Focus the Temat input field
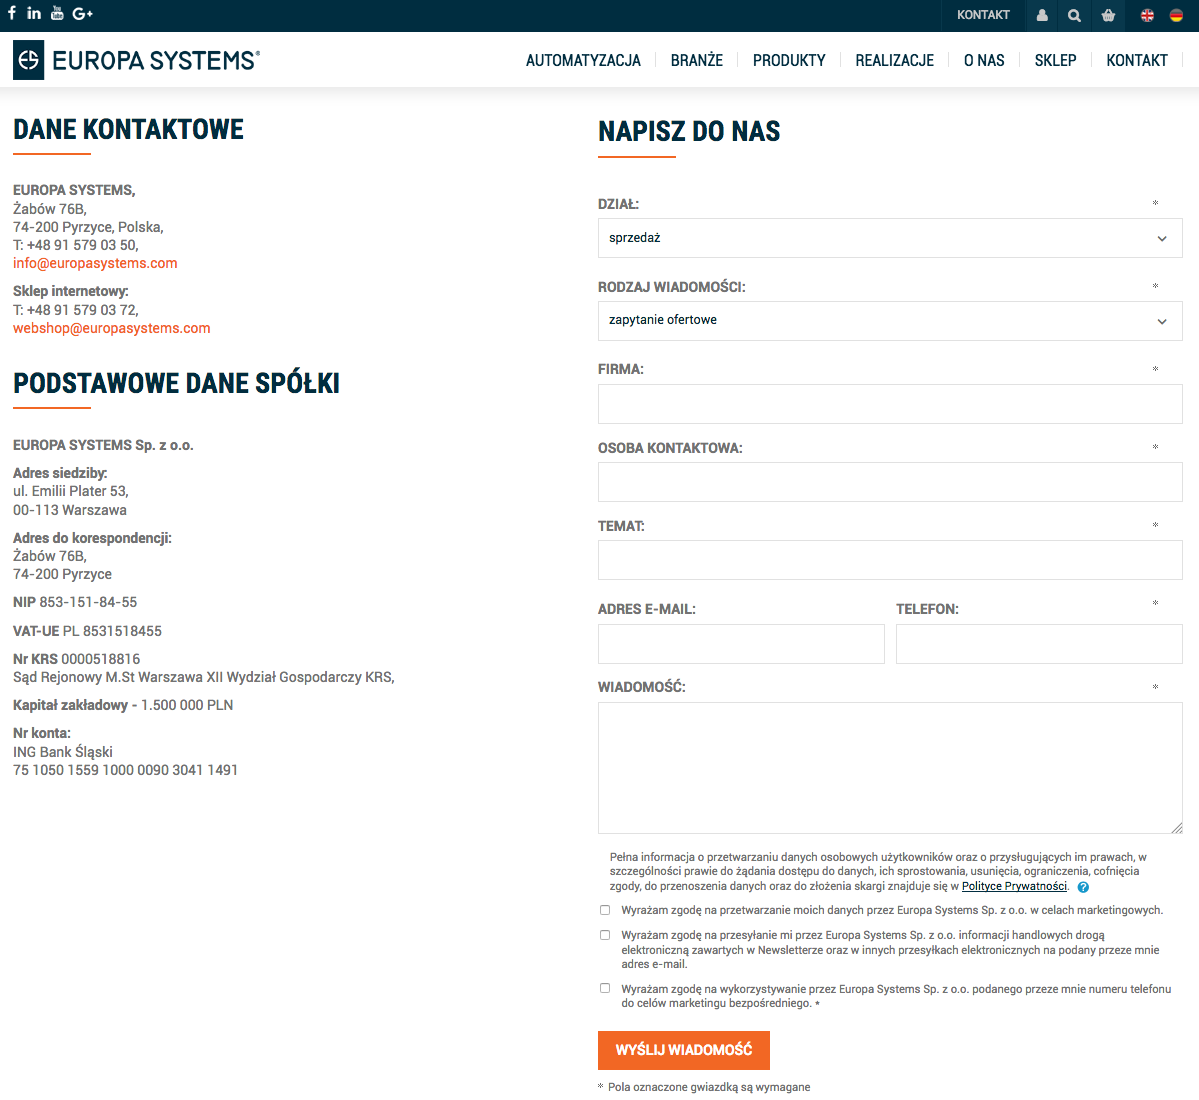 point(890,560)
